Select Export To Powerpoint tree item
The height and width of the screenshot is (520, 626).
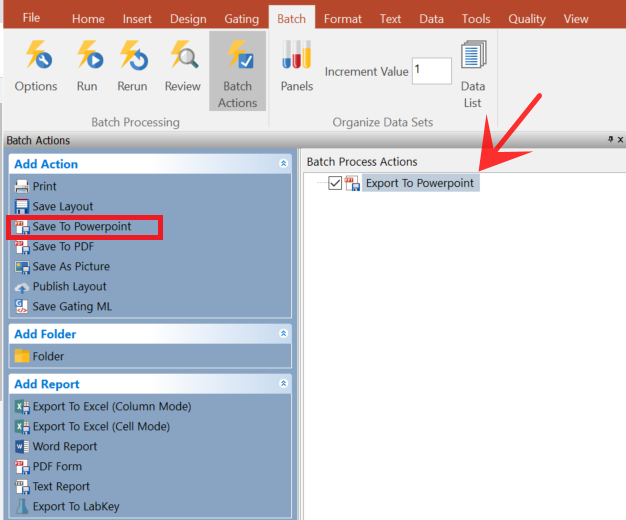[419, 183]
